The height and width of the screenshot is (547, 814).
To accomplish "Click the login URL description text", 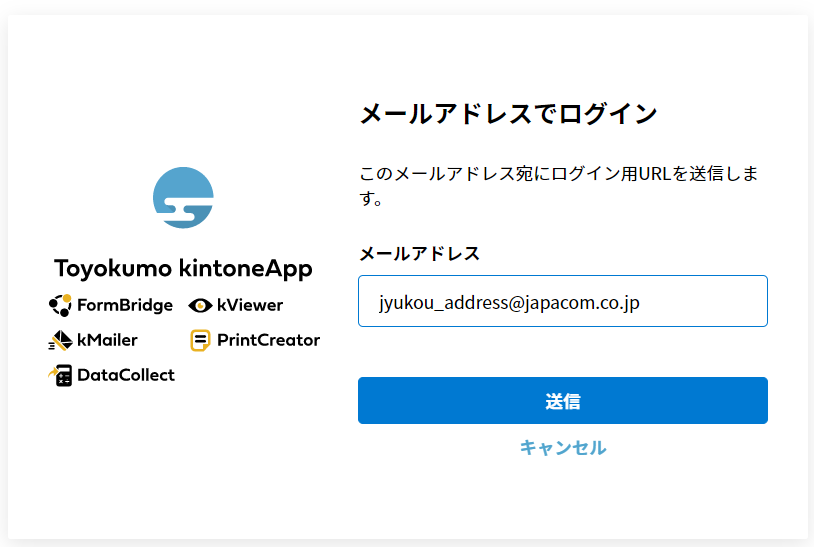I will (559, 185).
